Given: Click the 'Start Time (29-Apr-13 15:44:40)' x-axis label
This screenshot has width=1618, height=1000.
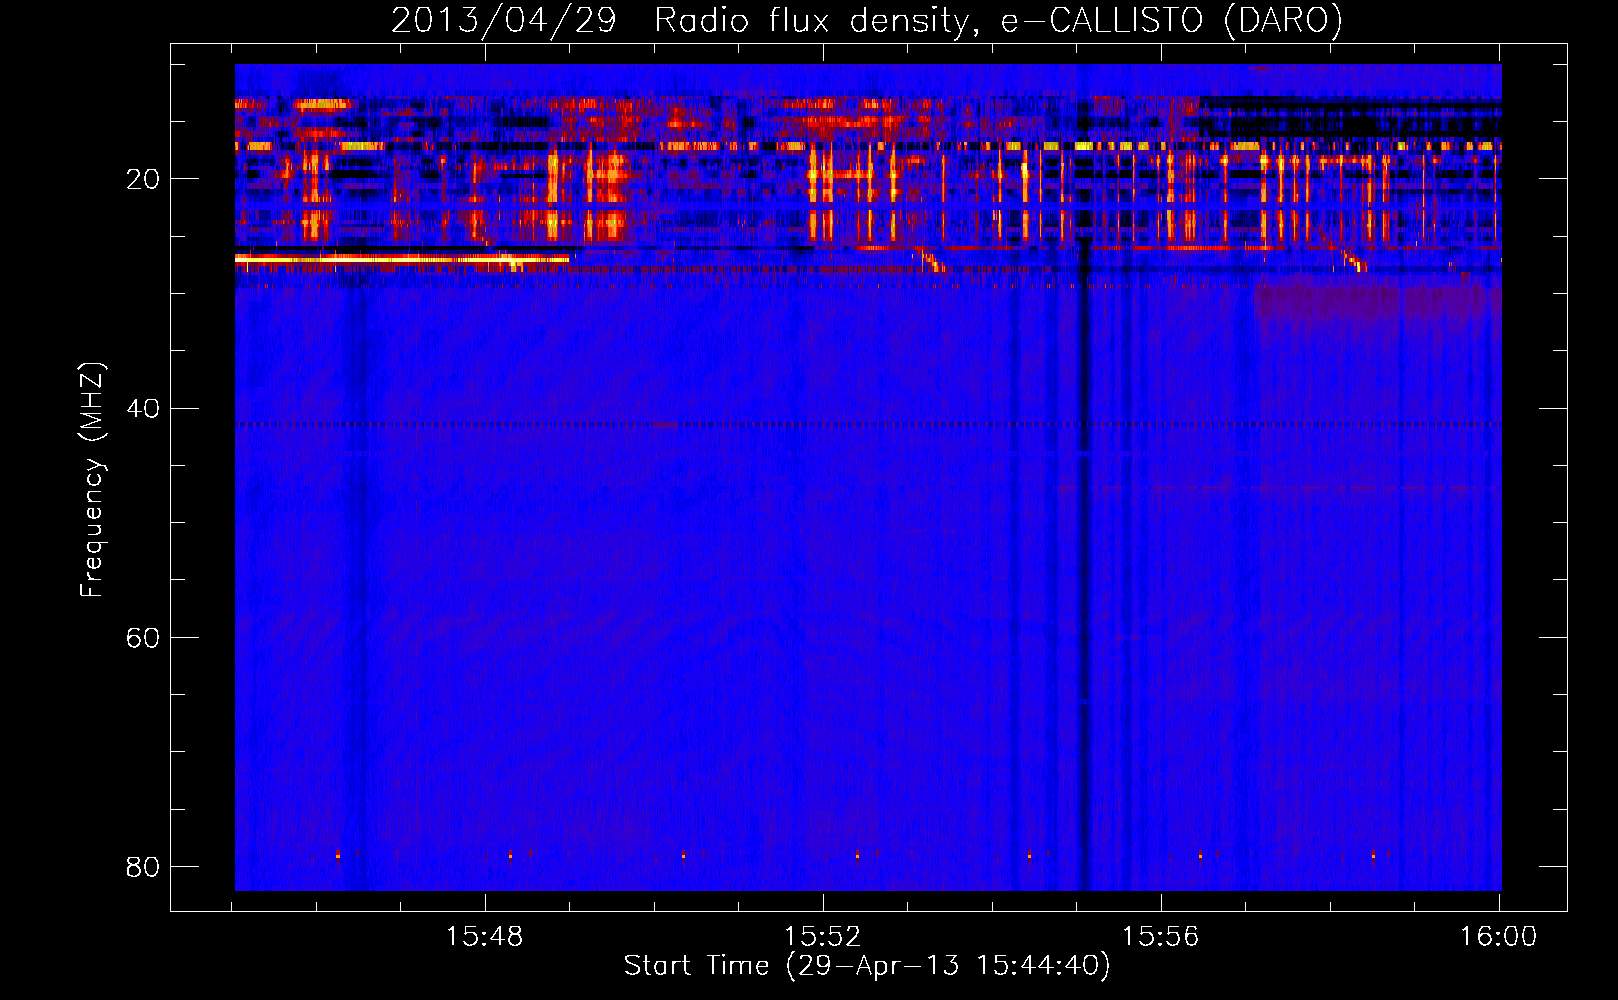Looking at the screenshot, I should point(867,966).
